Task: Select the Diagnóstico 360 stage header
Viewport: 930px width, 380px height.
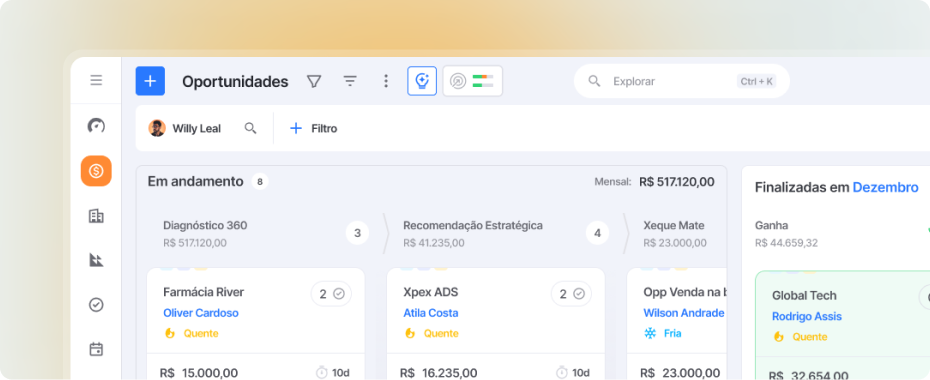Action: tap(205, 225)
